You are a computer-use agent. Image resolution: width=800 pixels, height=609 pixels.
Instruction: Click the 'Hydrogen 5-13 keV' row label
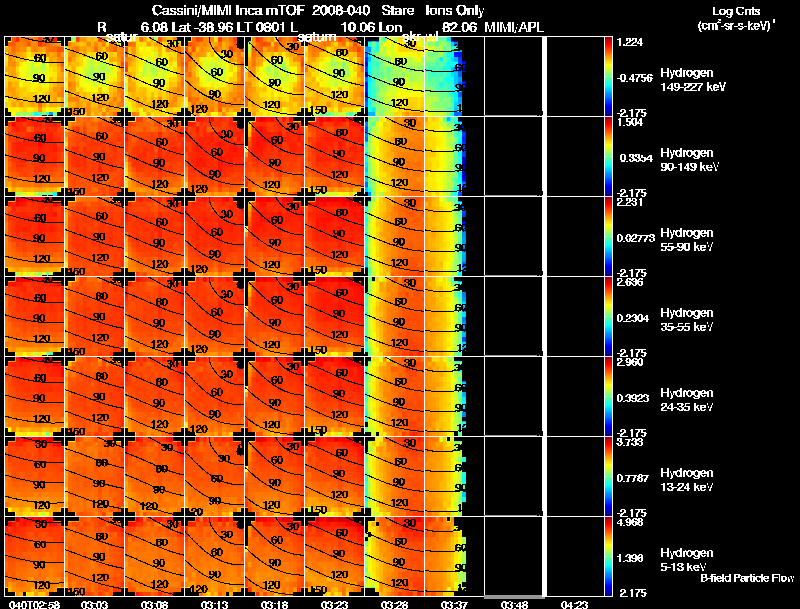(687, 560)
